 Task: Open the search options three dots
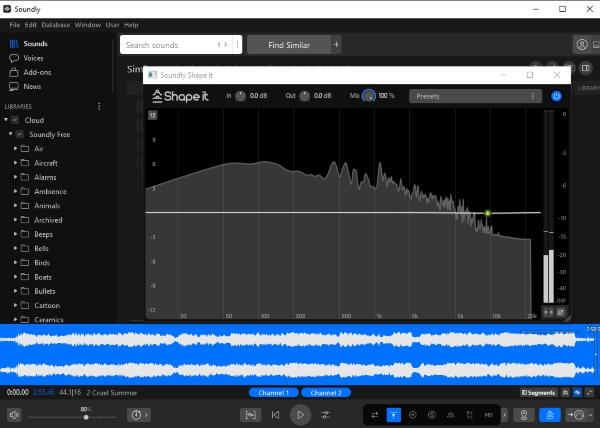[x=237, y=45]
